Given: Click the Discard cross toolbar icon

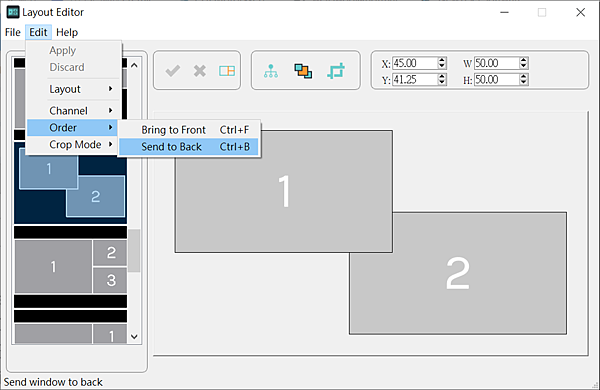Looking at the screenshot, I should tap(200, 71).
